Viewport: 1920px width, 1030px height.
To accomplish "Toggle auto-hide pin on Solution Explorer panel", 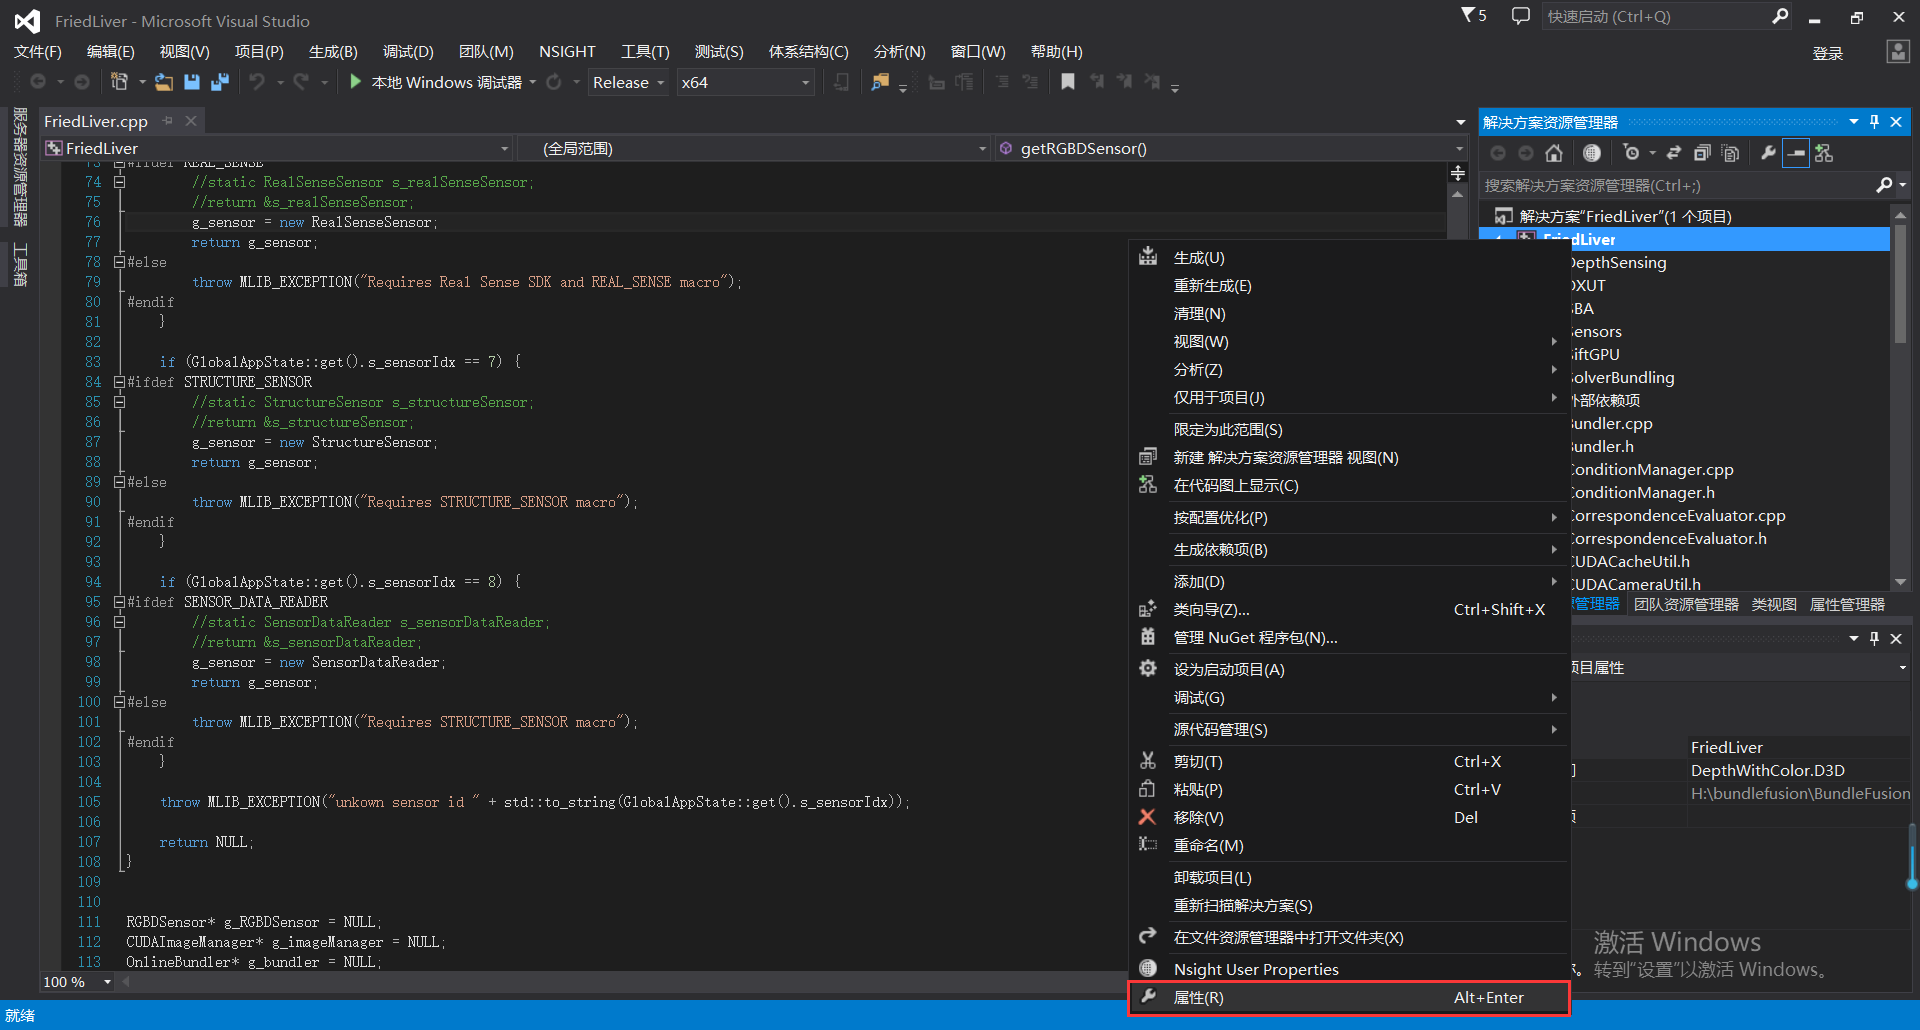I will [x=1874, y=122].
